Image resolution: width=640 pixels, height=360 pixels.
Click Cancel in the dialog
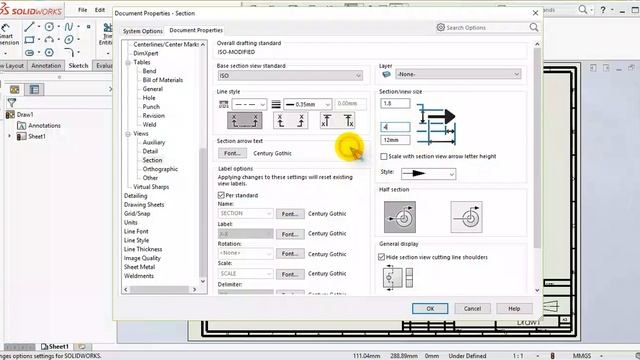[x=472, y=309]
